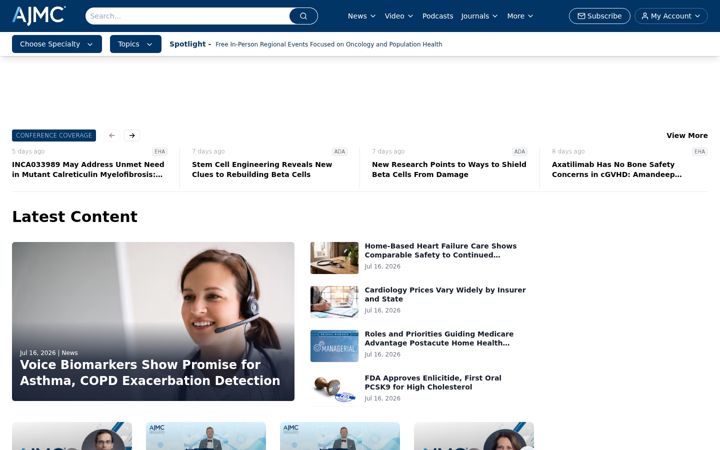This screenshot has height=450, width=720.
Task: Open Home-Based Heart Failure Care article
Action: coord(440,250)
